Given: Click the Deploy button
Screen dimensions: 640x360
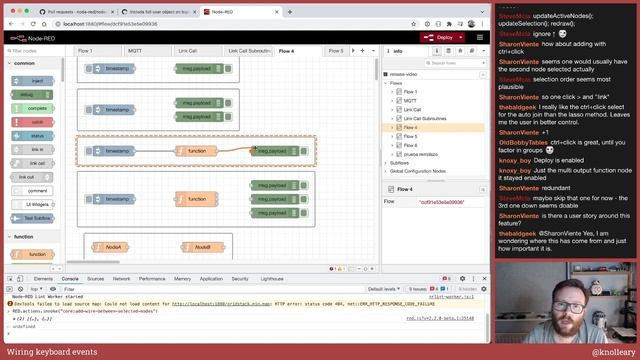Looking at the screenshot, I should pos(439,38).
